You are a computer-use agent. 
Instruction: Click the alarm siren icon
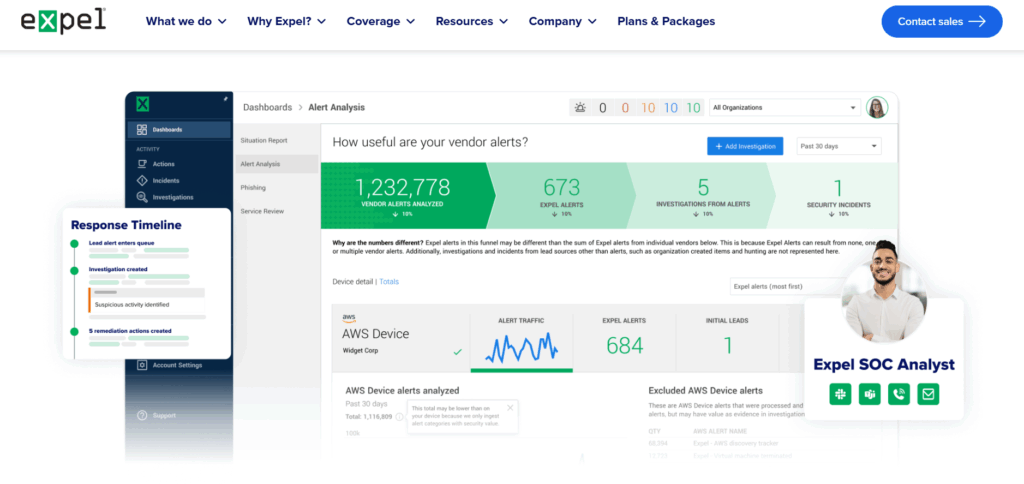coord(580,107)
